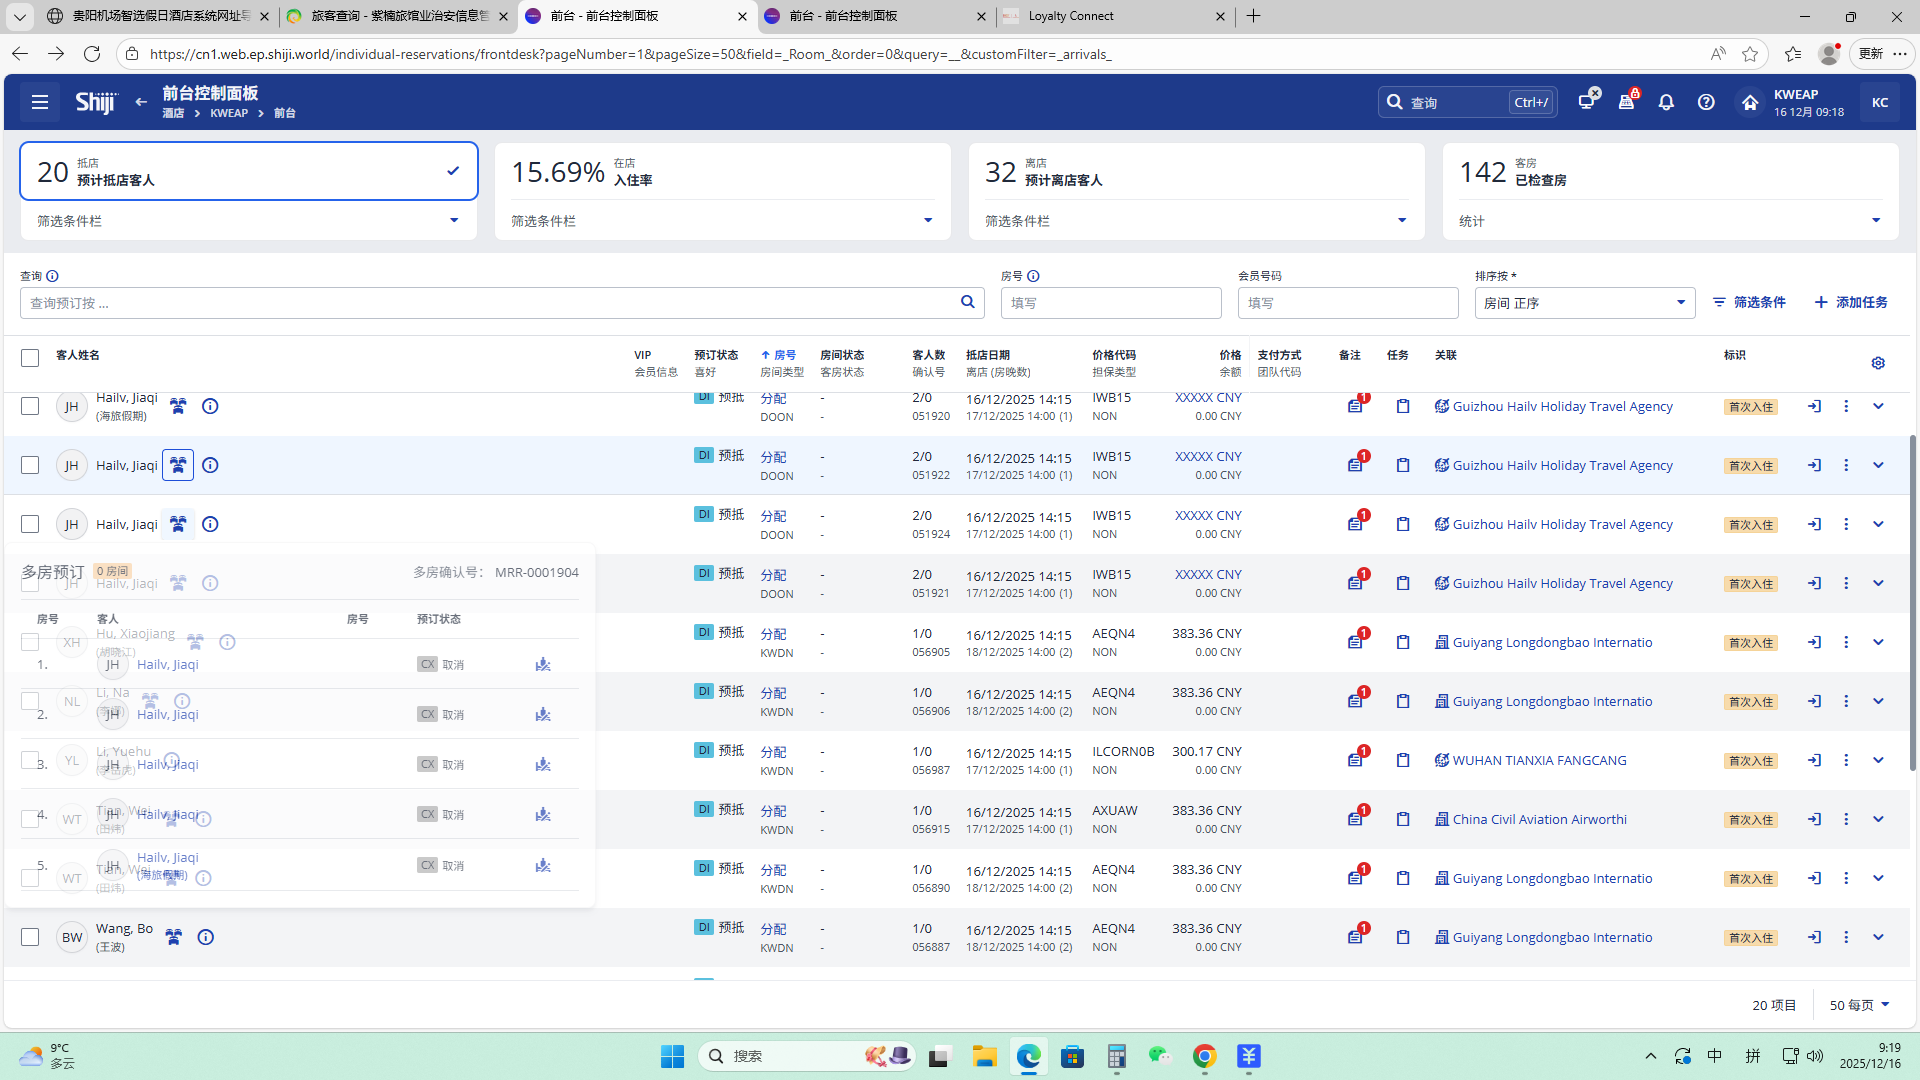Image resolution: width=1920 pixels, height=1080 pixels.
Task: Click the 添加任务 add task button
Action: pyautogui.click(x=1851, y=302)
